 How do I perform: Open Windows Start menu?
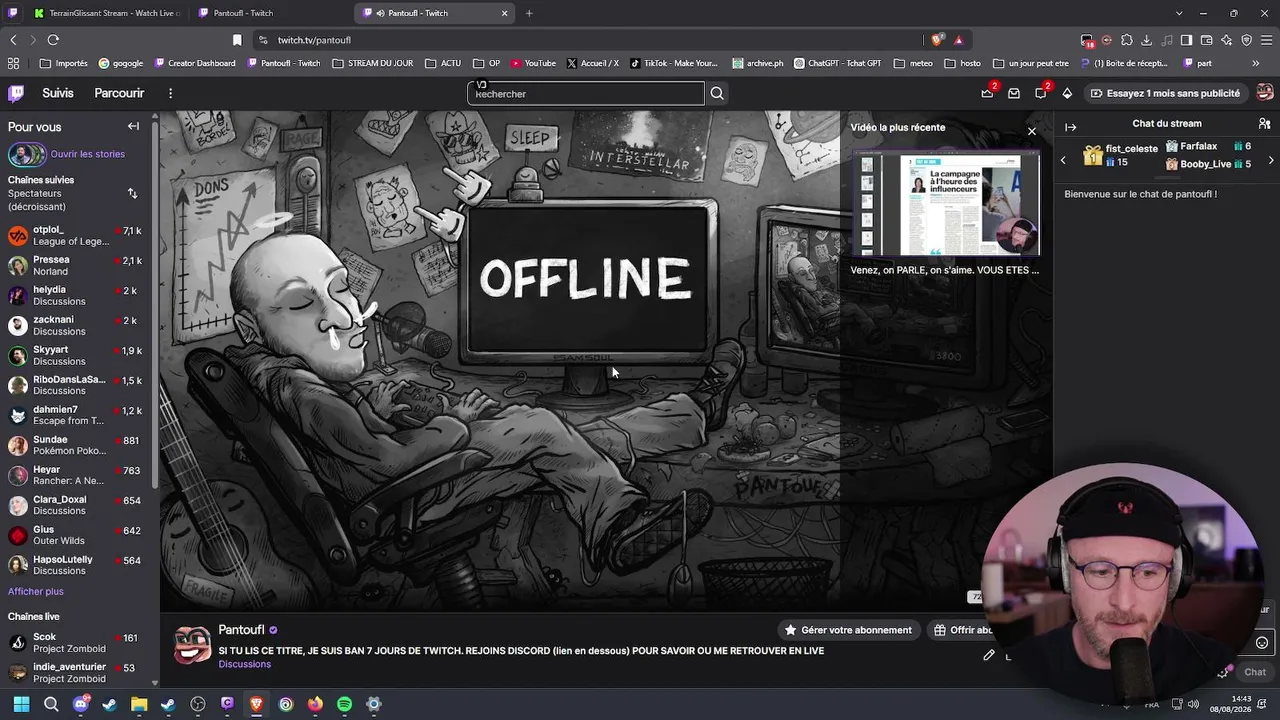(22, 704)
